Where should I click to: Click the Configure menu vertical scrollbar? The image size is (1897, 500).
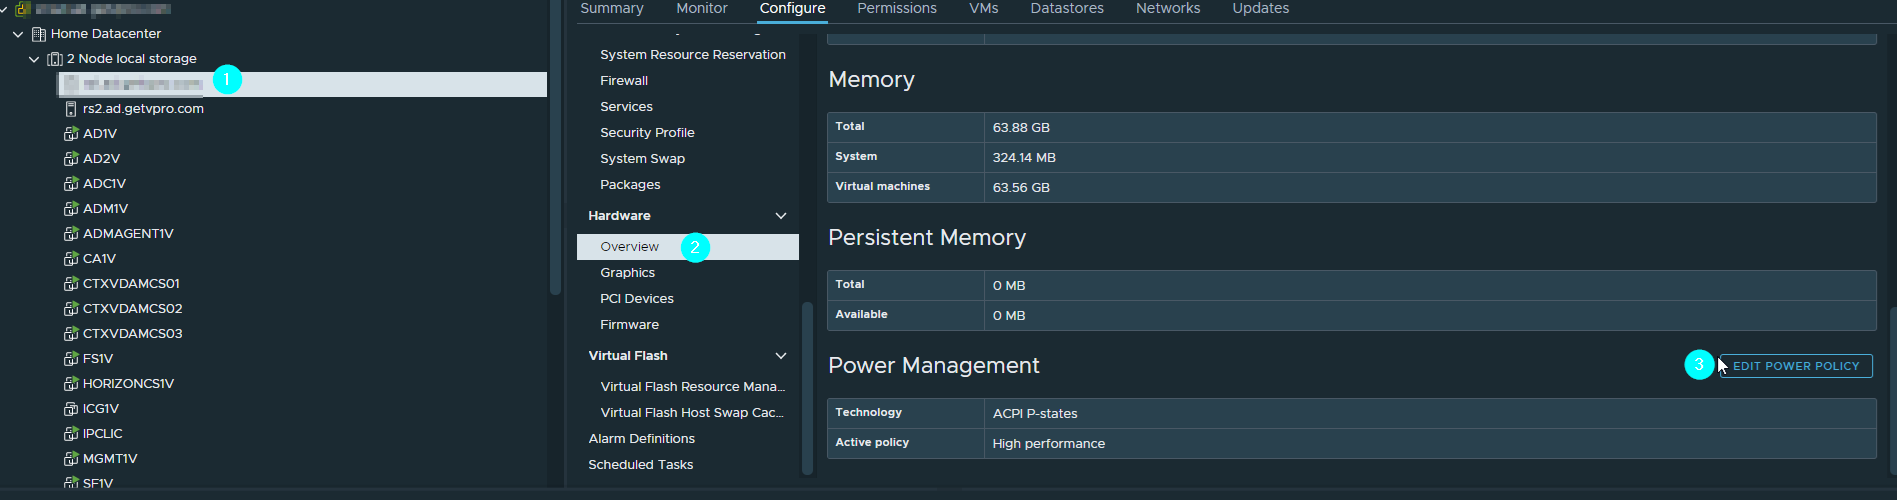tap(807, 388)
